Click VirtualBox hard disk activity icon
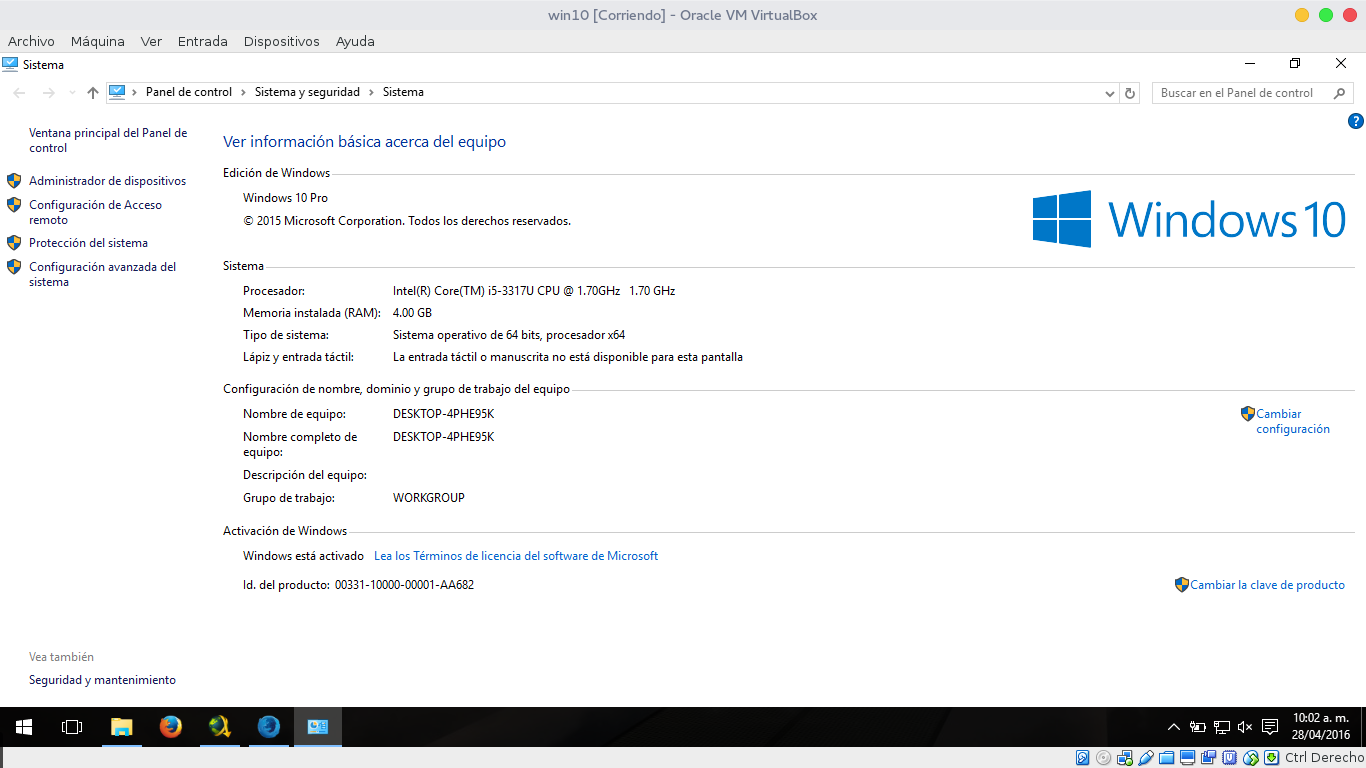1366x768 pixels. 1082,758
